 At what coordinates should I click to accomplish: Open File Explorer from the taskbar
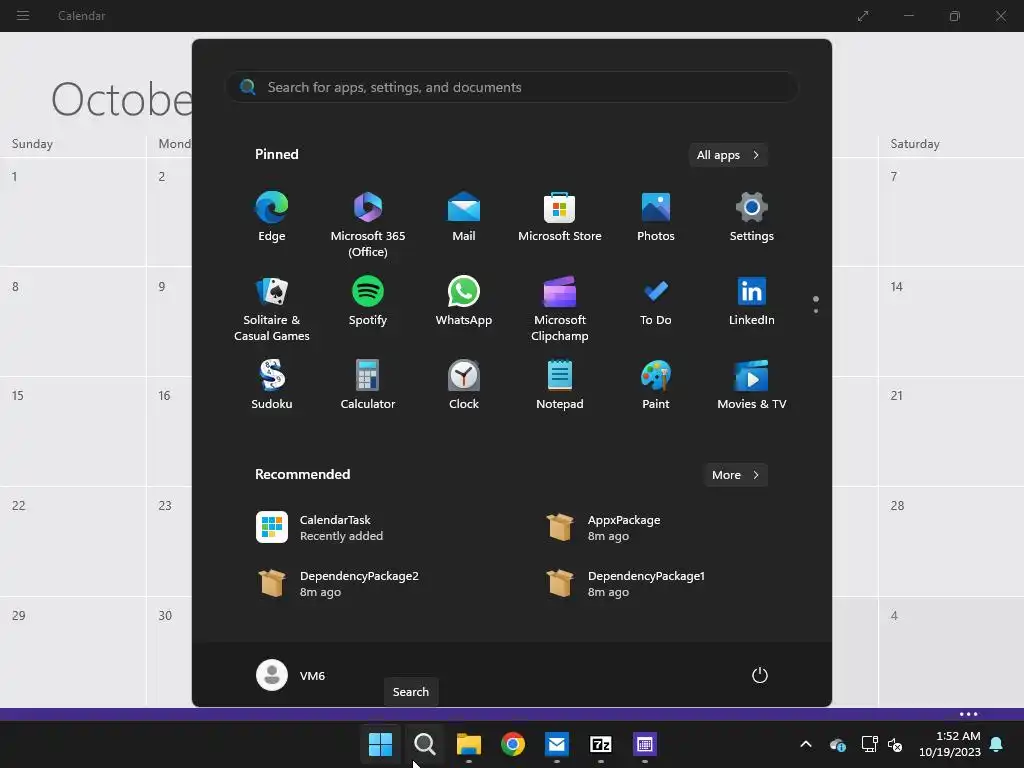(x=468, y=744)
